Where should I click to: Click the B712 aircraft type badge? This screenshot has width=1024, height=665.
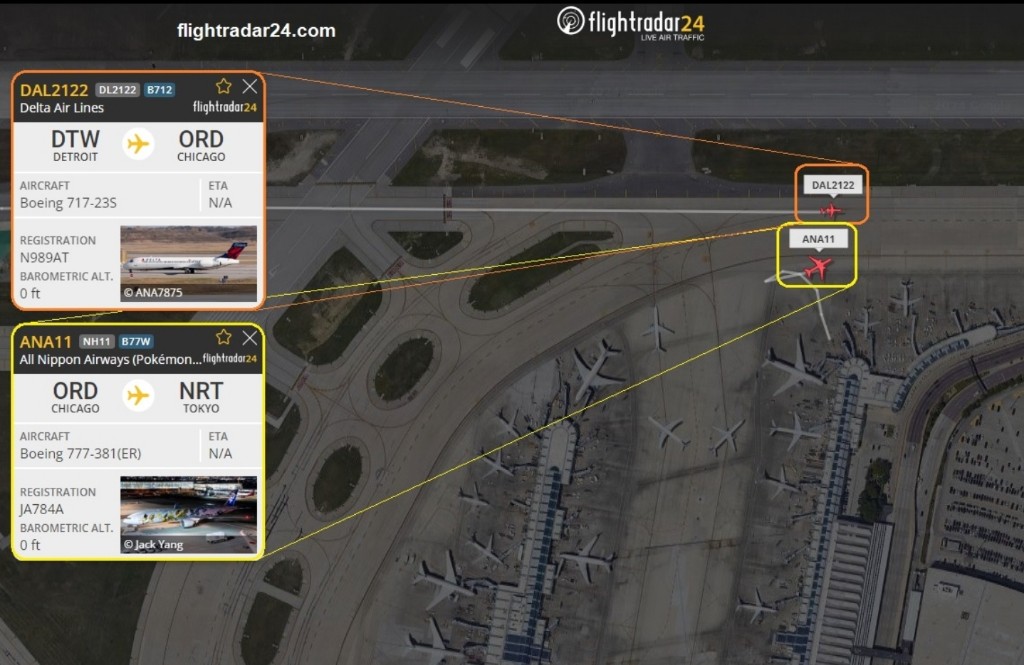pos(159,90)
